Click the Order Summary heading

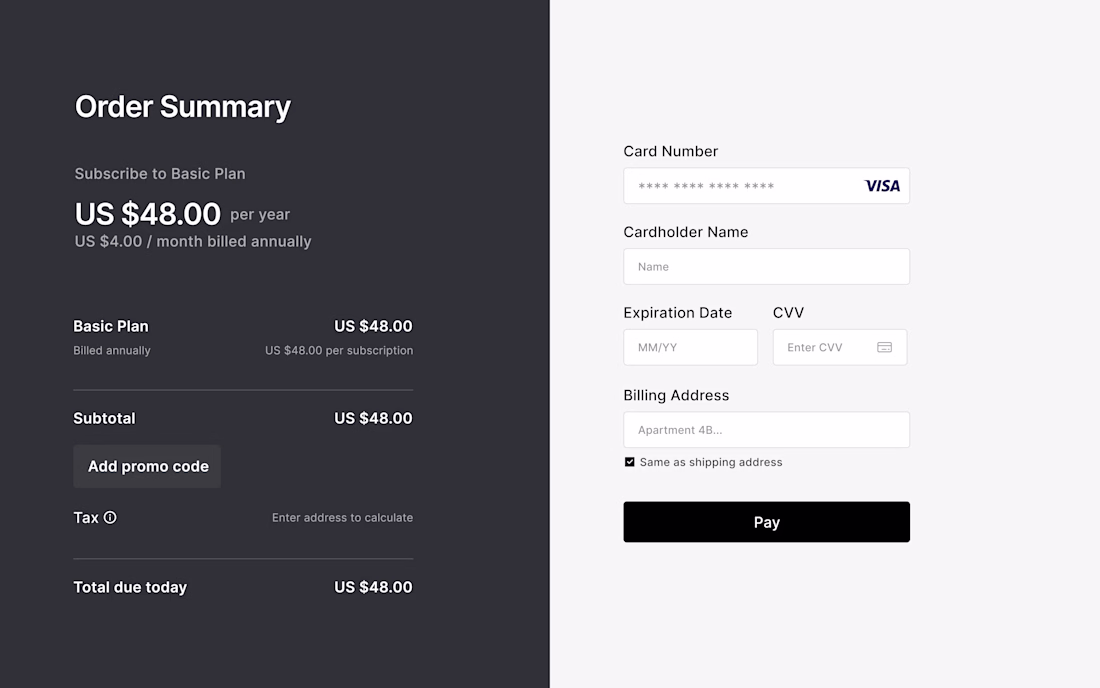tap(183, 107)
